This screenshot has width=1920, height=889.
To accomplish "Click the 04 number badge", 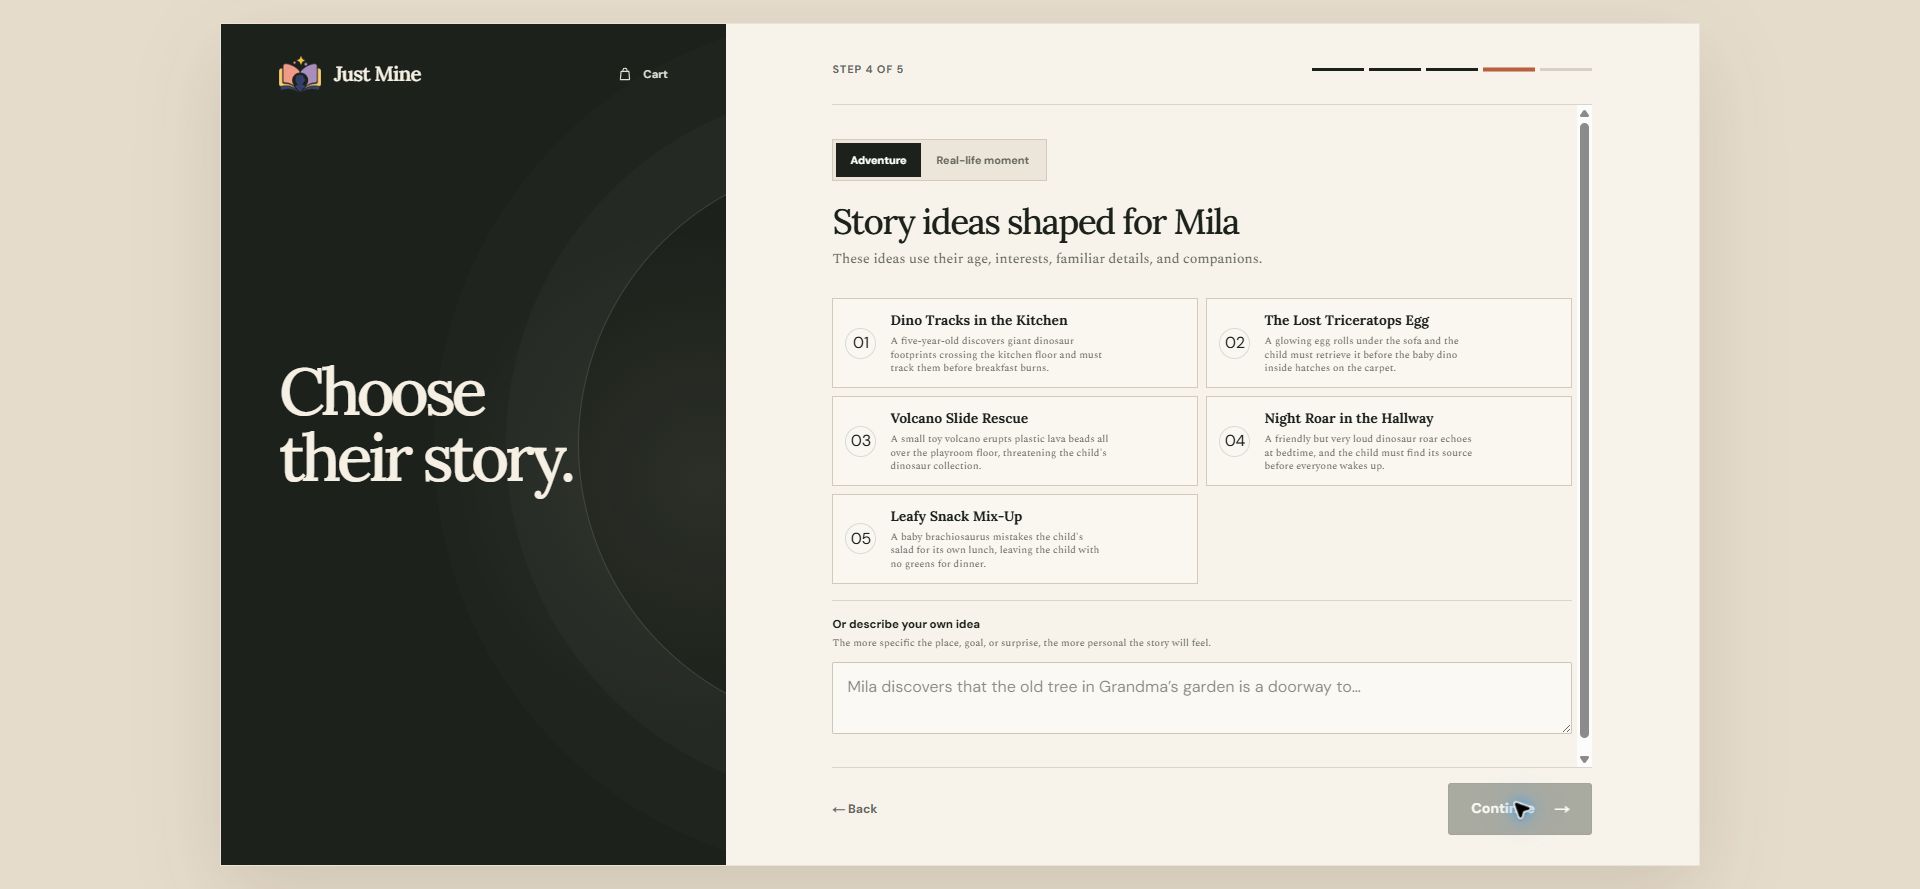I will click(x=1235, y=441).
